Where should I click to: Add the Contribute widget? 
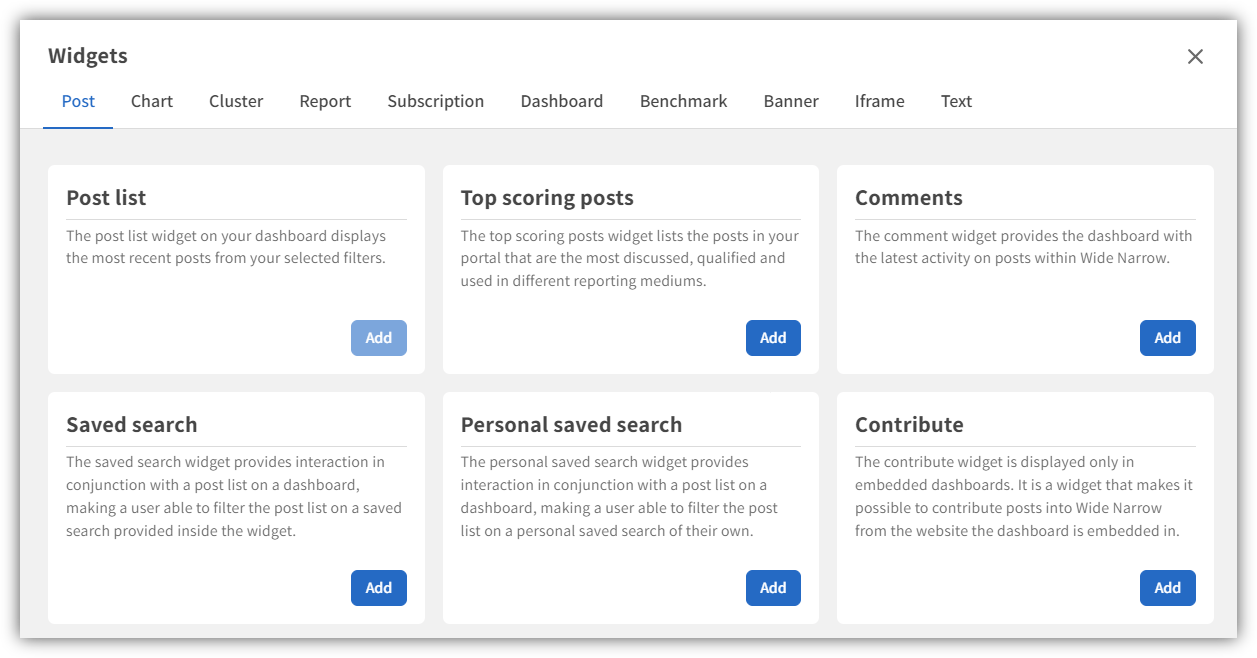coord(1167,588)
